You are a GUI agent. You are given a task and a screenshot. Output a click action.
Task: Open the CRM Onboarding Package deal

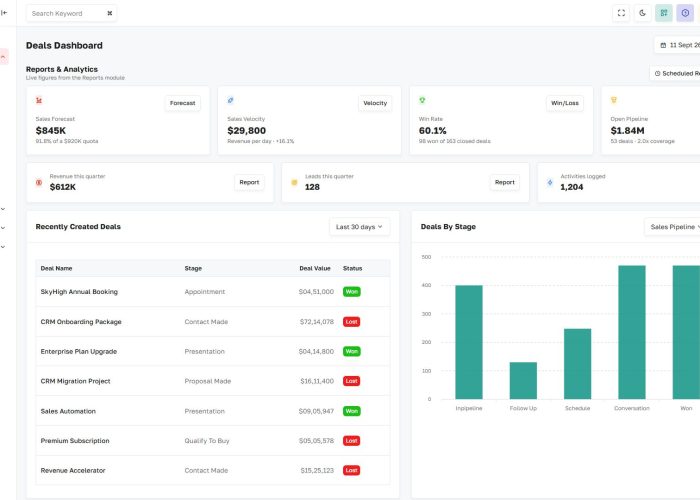click(81, 321)
